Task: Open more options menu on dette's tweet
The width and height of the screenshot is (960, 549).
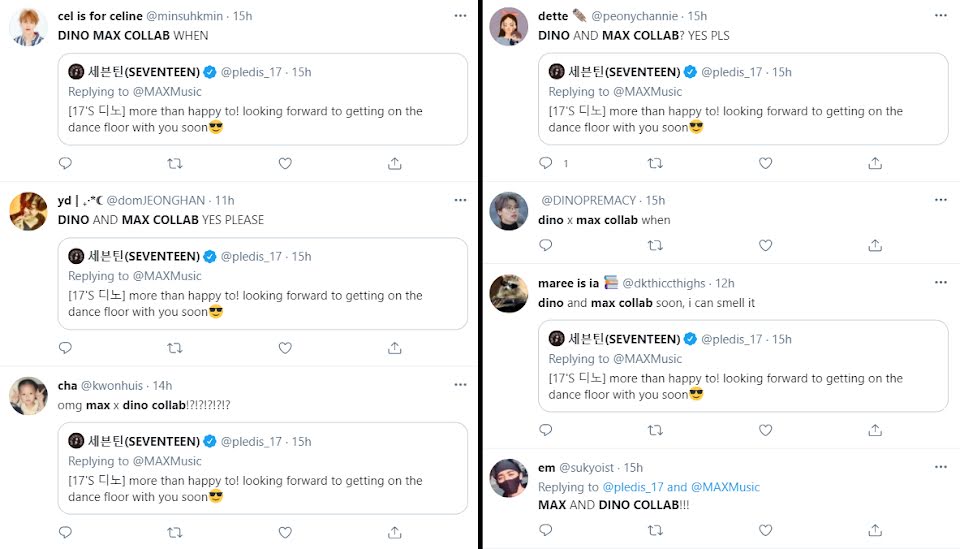Action: point(939,16)
